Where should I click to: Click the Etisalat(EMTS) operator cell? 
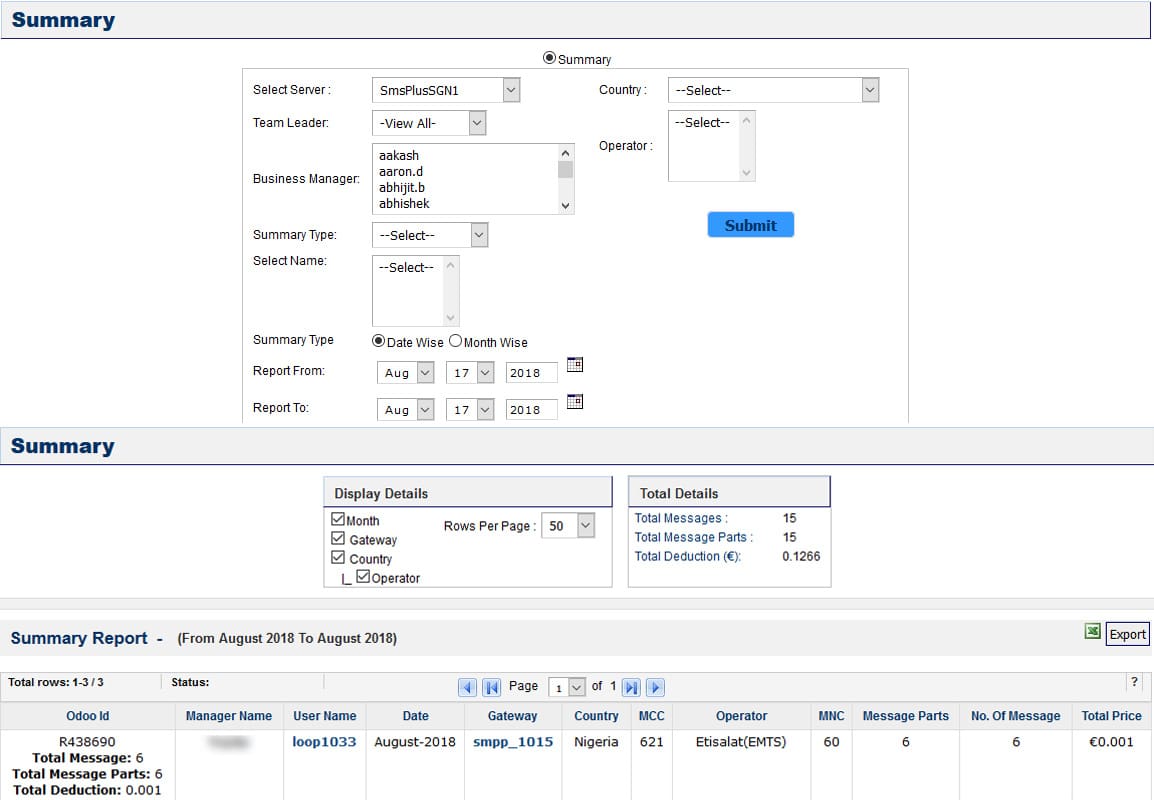pyautogui.click(x=741, y=742)
